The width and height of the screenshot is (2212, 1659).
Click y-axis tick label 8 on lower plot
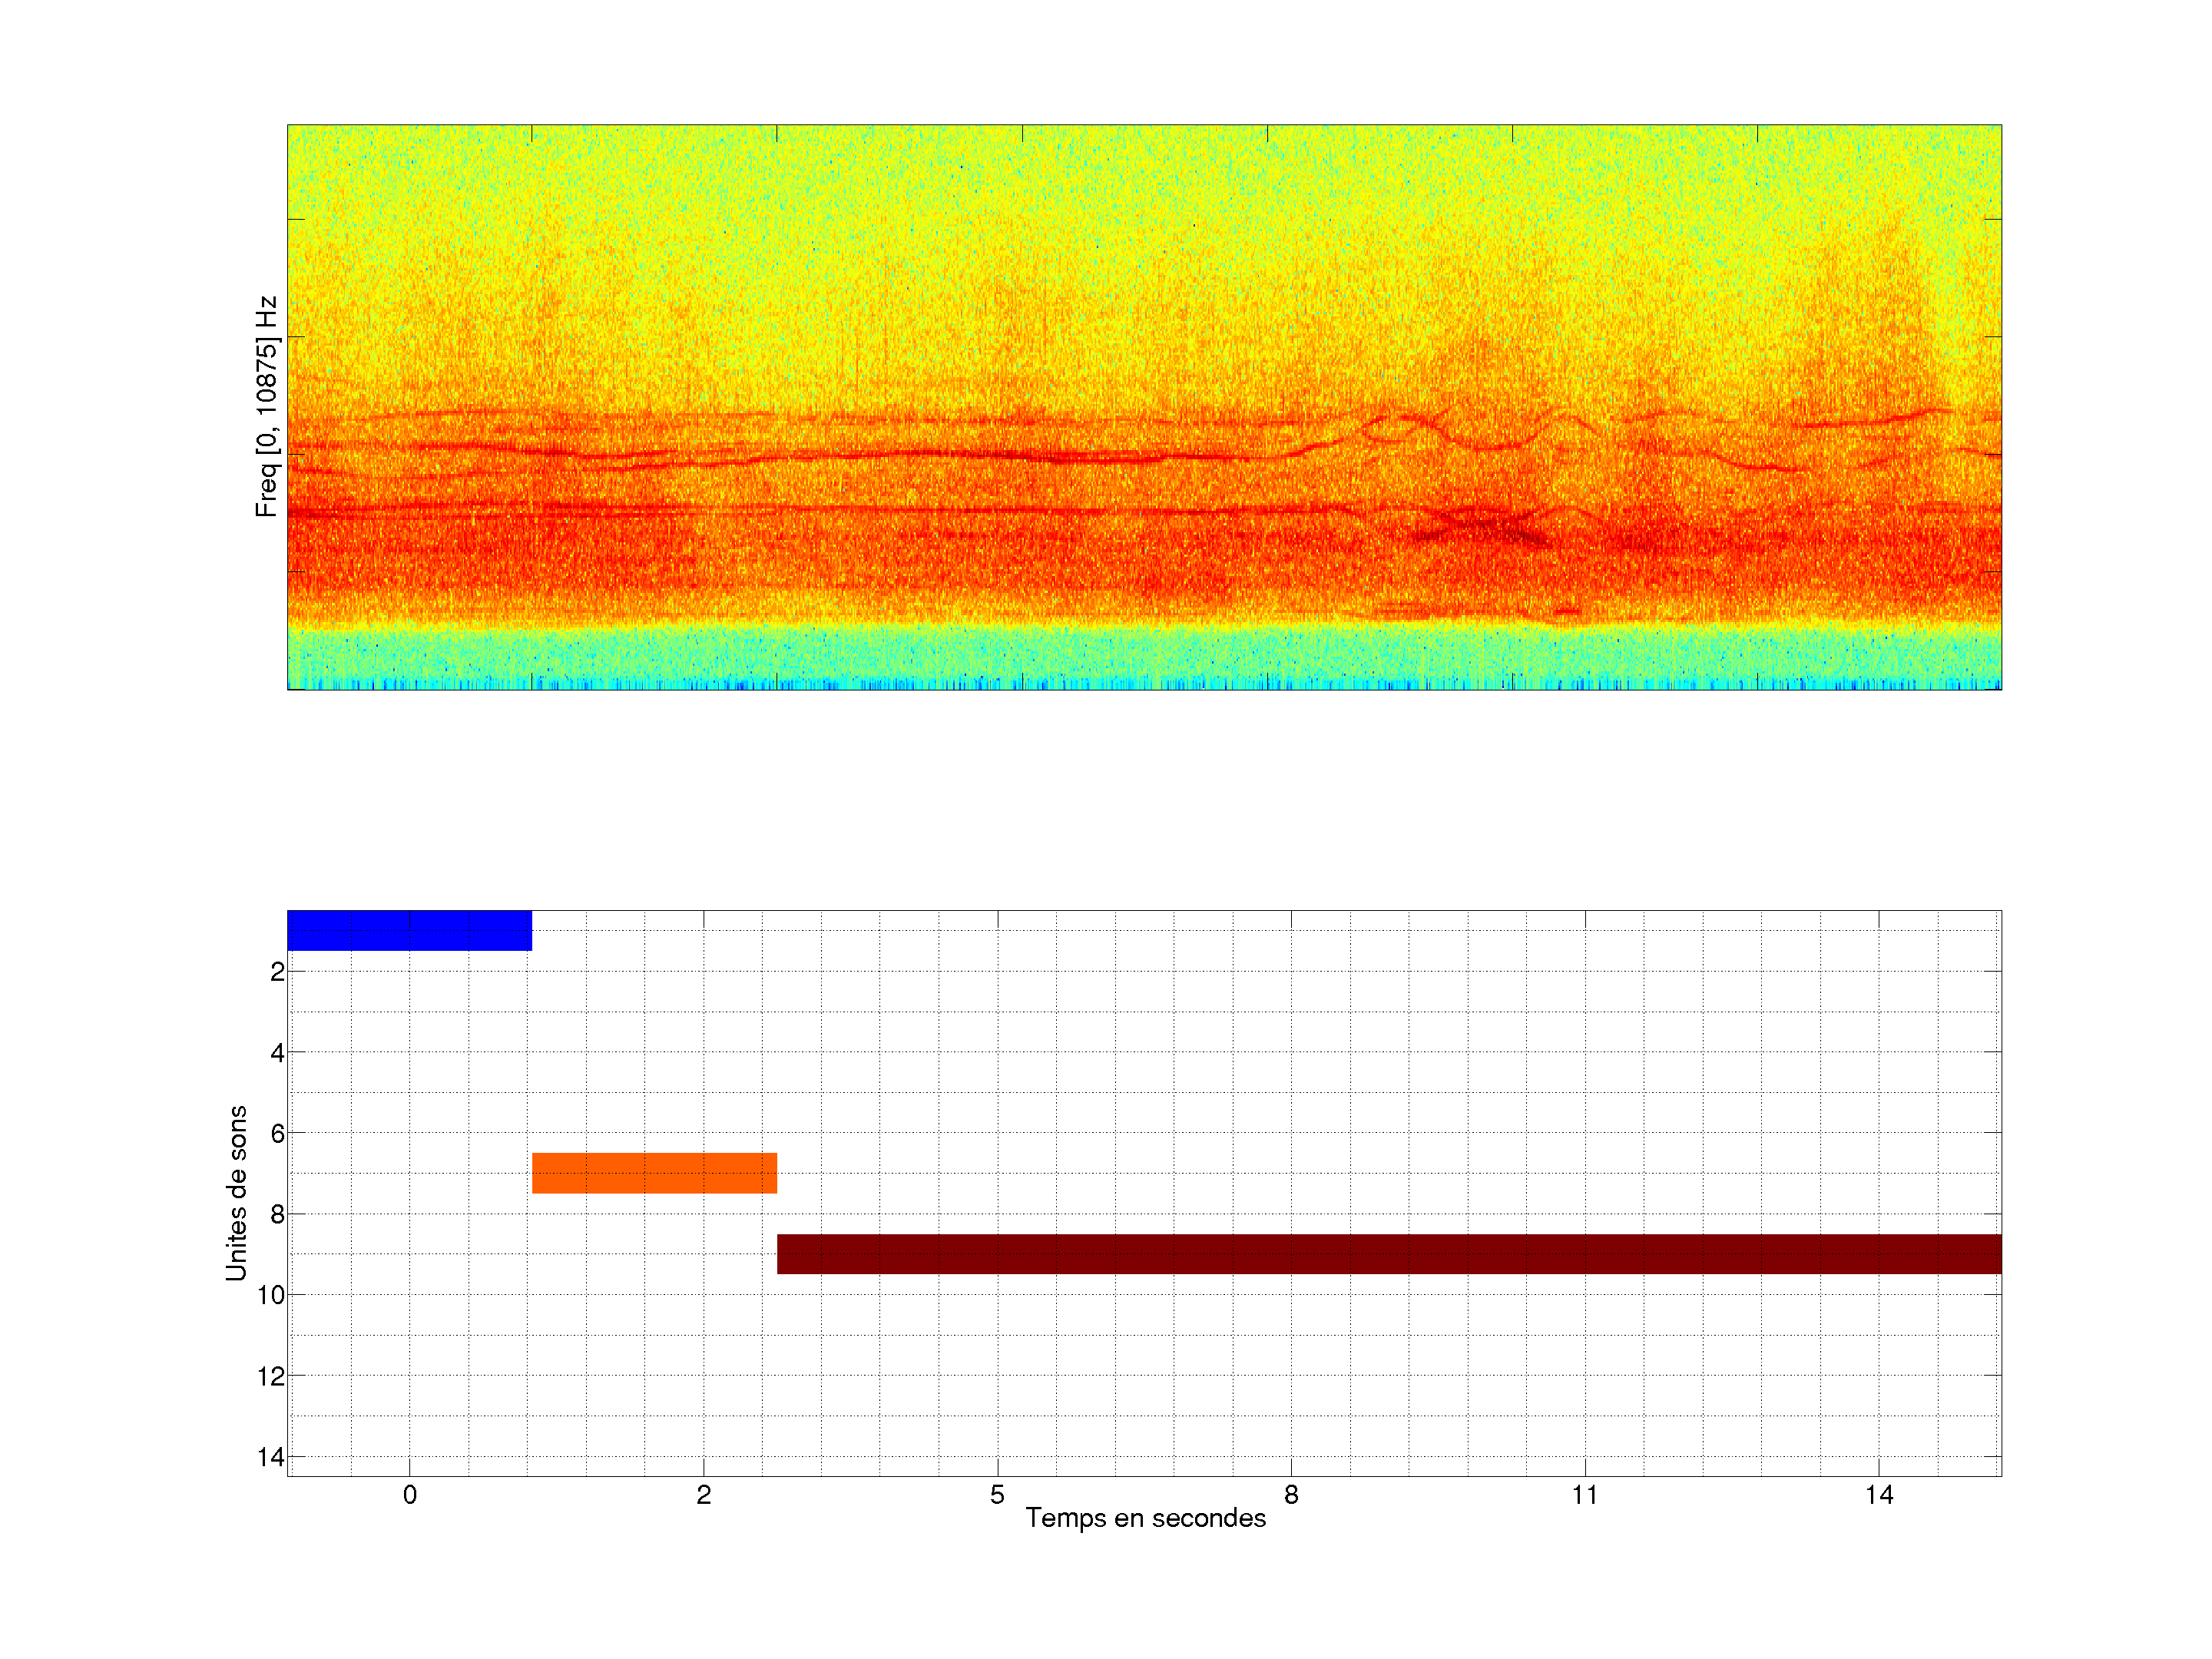(x=277, y=1215)
